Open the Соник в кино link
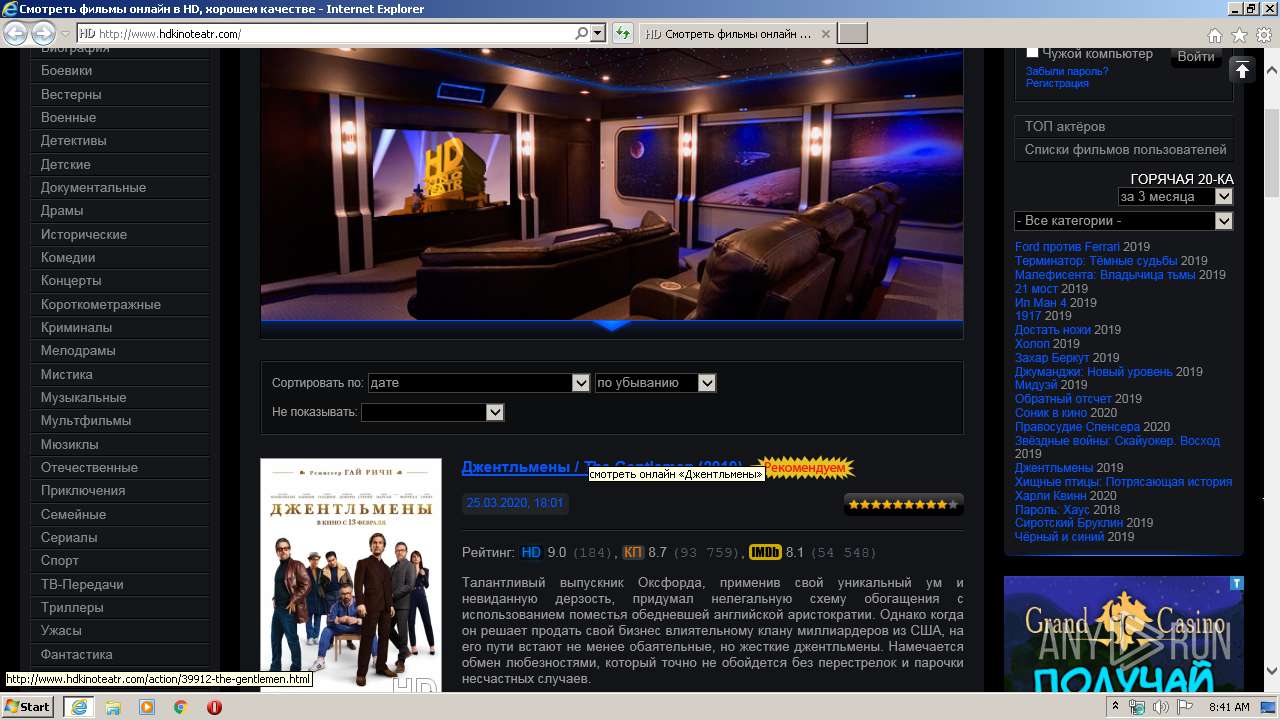Viewport: 1280px width, 720px height. 1051,413
